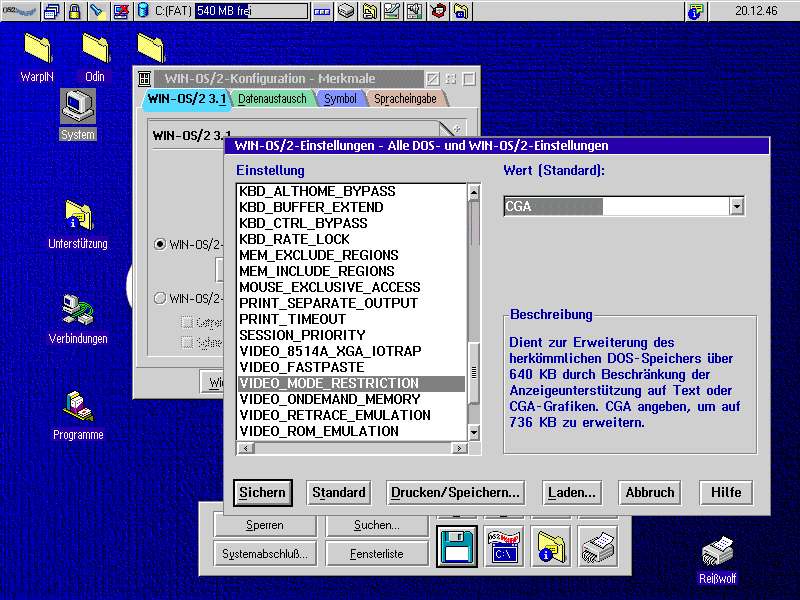Click the floppy disk icon in launchpad
Viewport: 800px width, 600px height.
pyautogui.click(x=457, y=546)
